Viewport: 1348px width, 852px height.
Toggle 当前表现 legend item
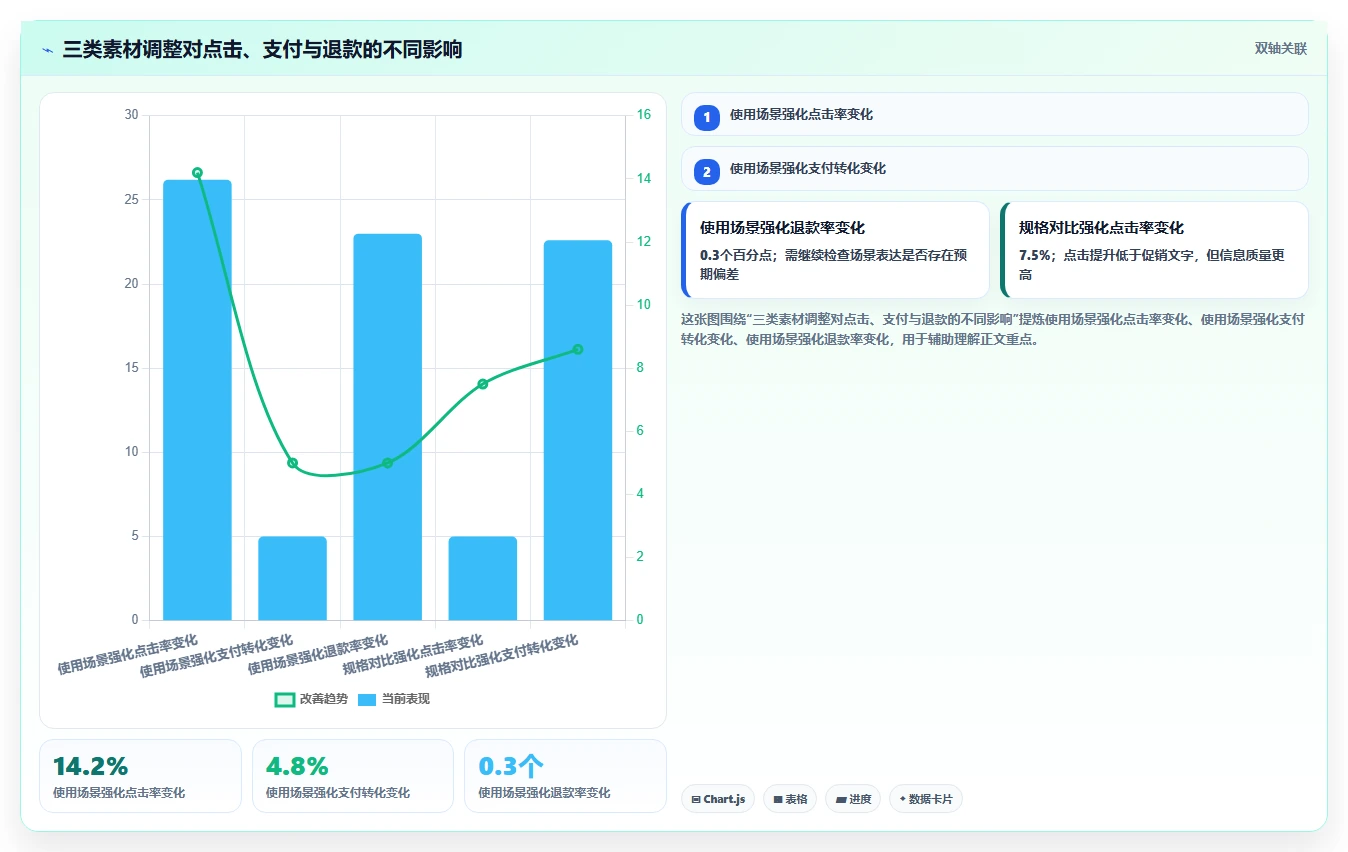[394, 699]
